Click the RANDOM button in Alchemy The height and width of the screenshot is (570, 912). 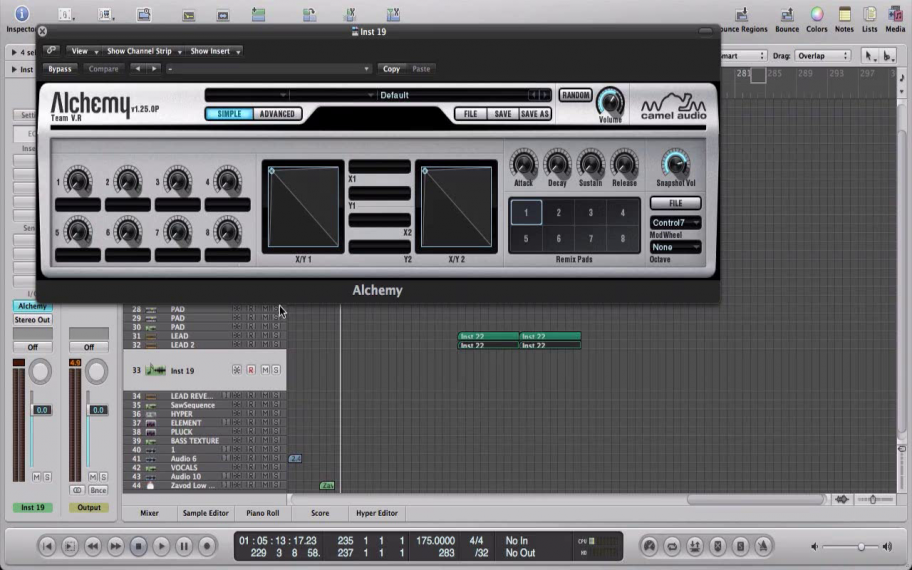pyautogui.click(x=575, y=95)
